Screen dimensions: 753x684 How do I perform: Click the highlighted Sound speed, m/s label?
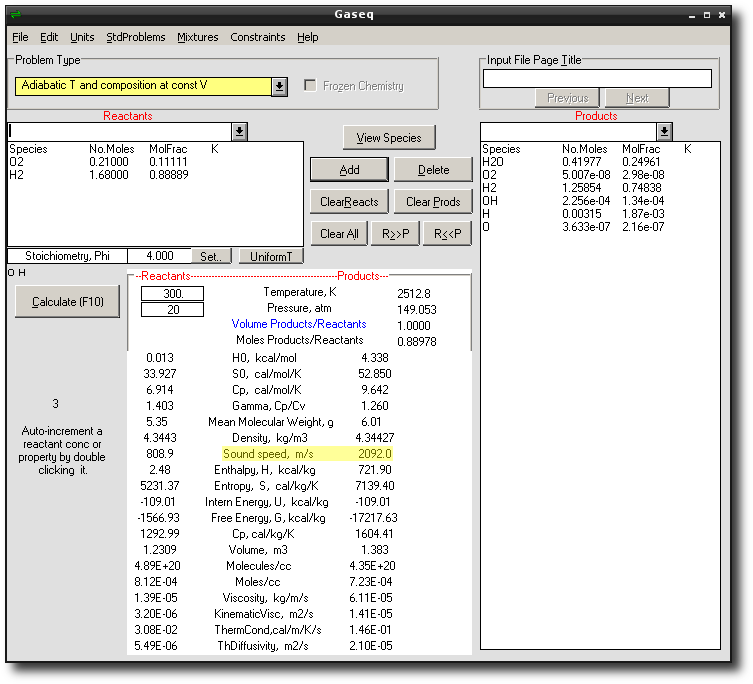[268, 454]
